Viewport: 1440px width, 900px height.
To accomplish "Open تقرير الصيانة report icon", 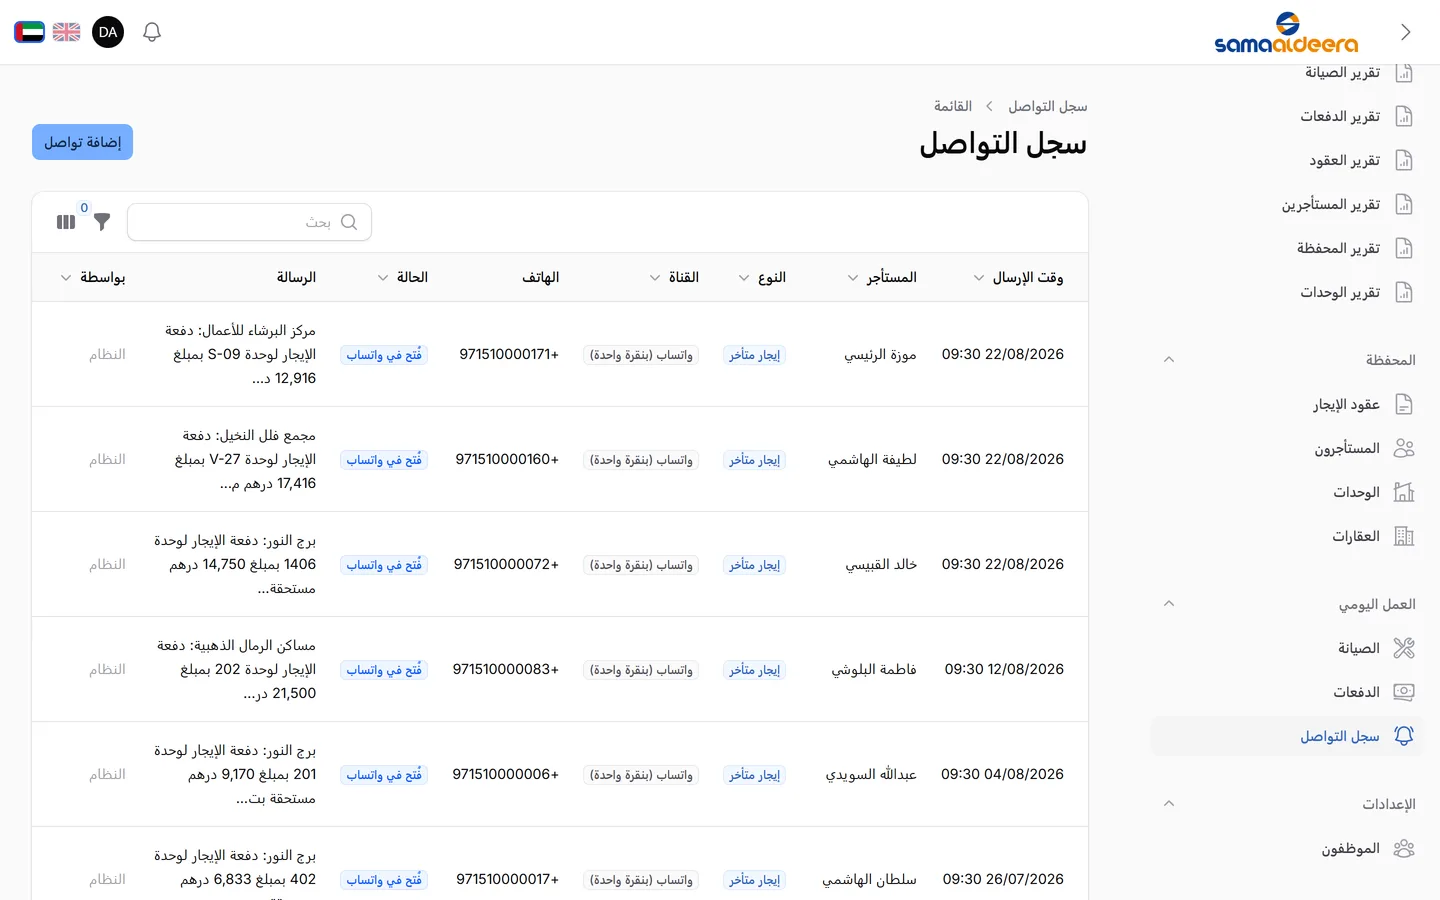I will click(x=1404, y=72).
